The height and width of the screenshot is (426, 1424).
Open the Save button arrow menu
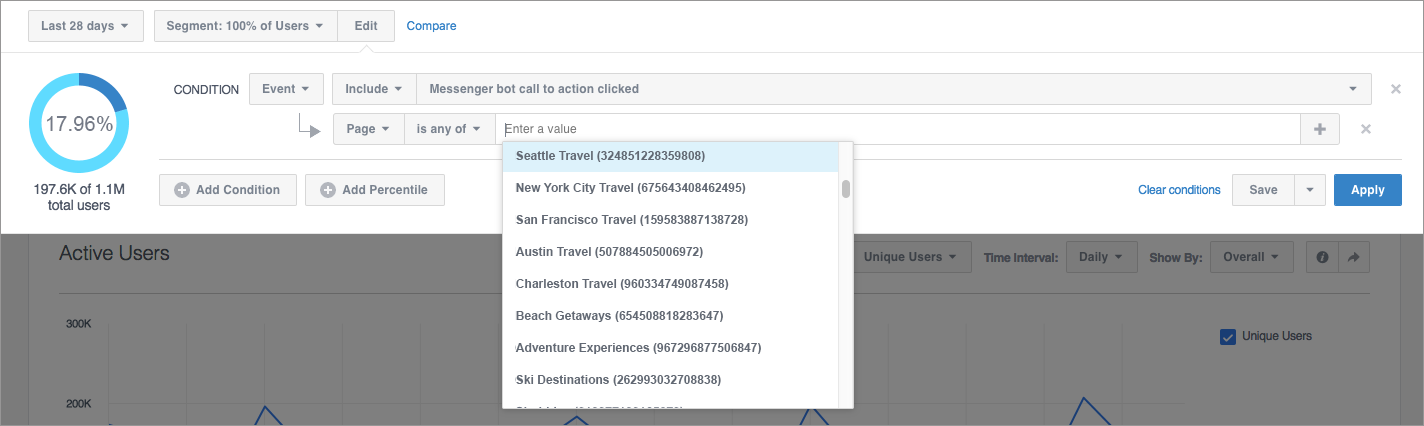coord(1309,190)
